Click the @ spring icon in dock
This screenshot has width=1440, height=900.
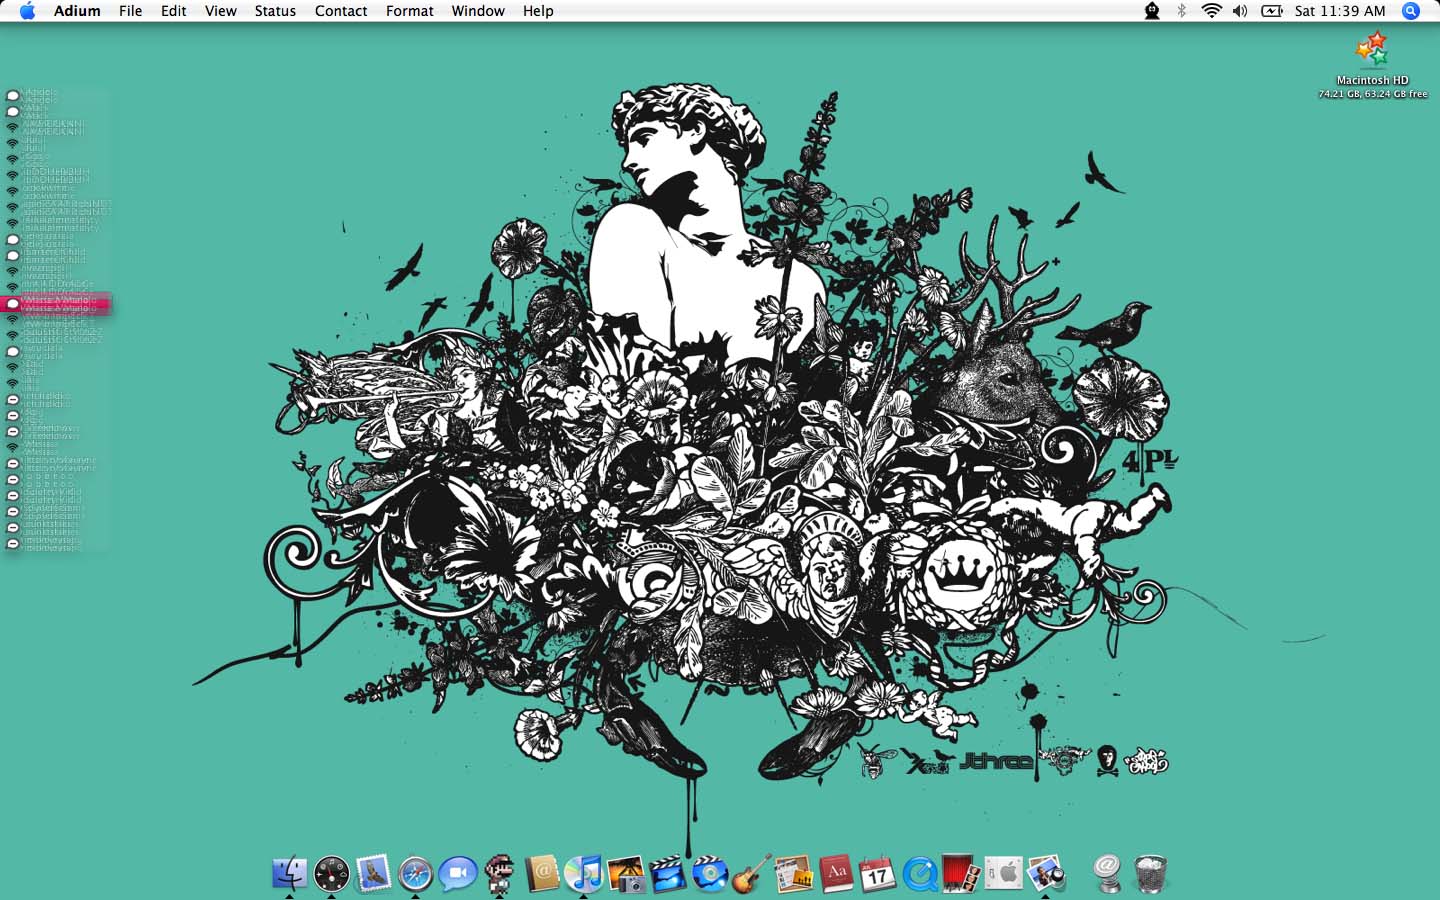tap(1108, 873)
